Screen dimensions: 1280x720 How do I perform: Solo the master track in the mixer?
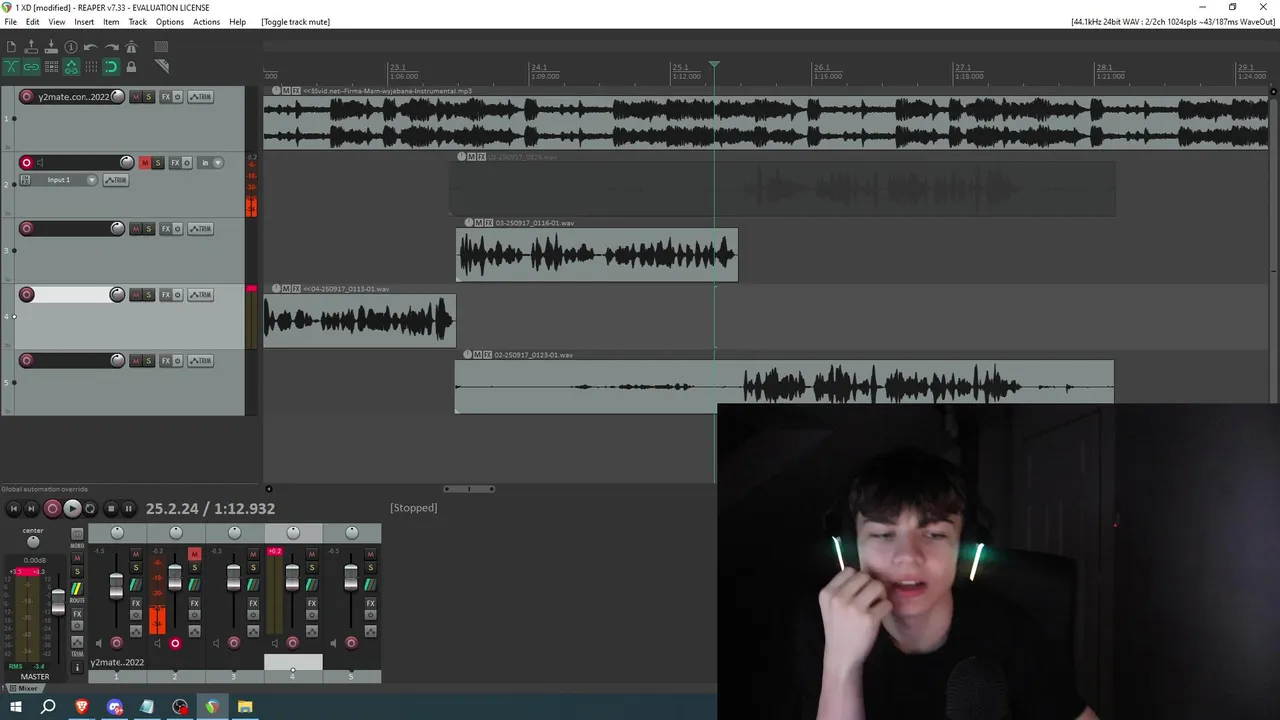pos(77,571)
